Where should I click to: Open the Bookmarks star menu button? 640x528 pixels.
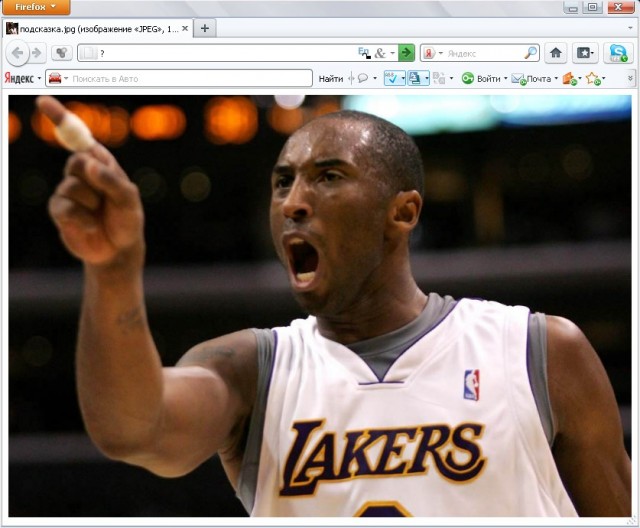click(x=585, y=53)
